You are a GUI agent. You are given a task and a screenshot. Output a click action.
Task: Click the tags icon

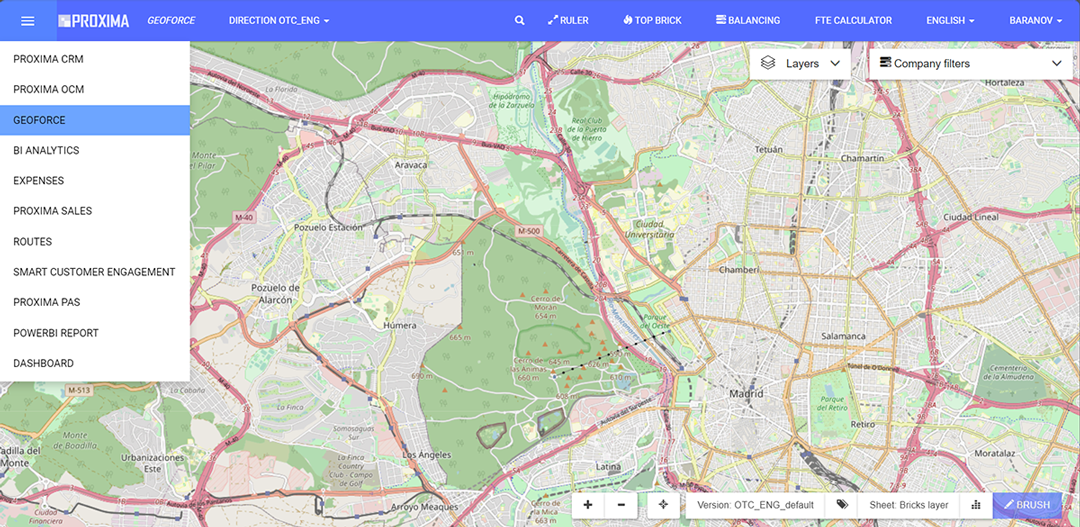[842, 505]
